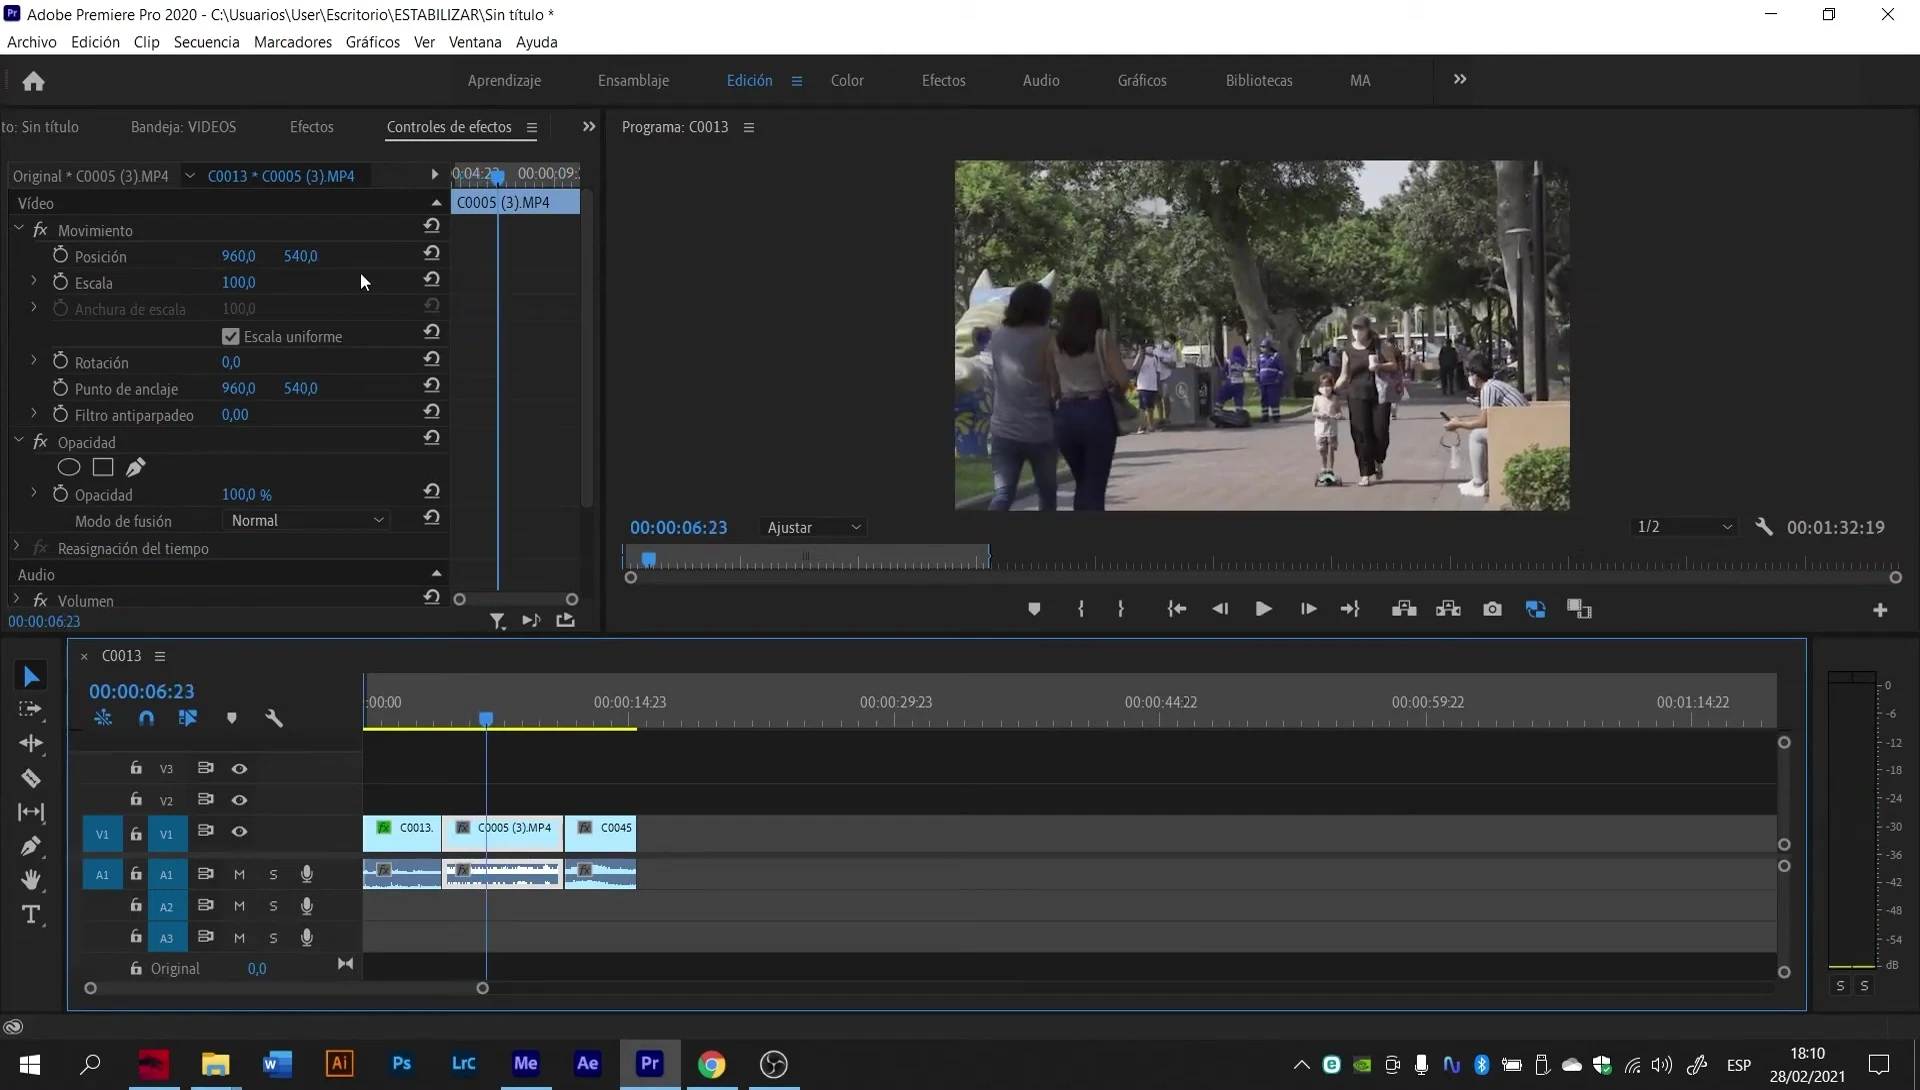Collapse the Opacidad effect
Viewport: 1920px width, 1090px height.
pos(18,440)
